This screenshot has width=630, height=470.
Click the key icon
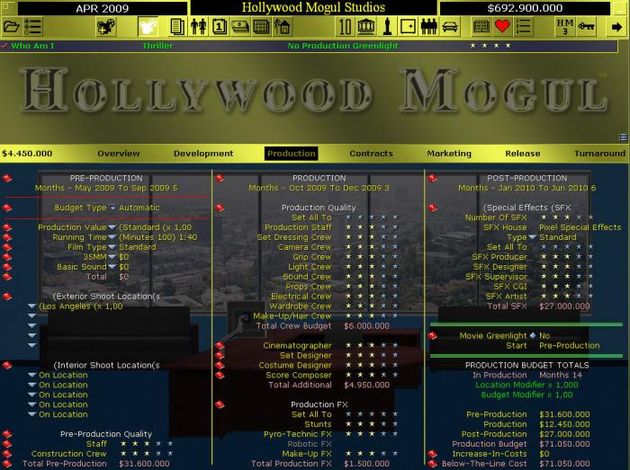586,27
